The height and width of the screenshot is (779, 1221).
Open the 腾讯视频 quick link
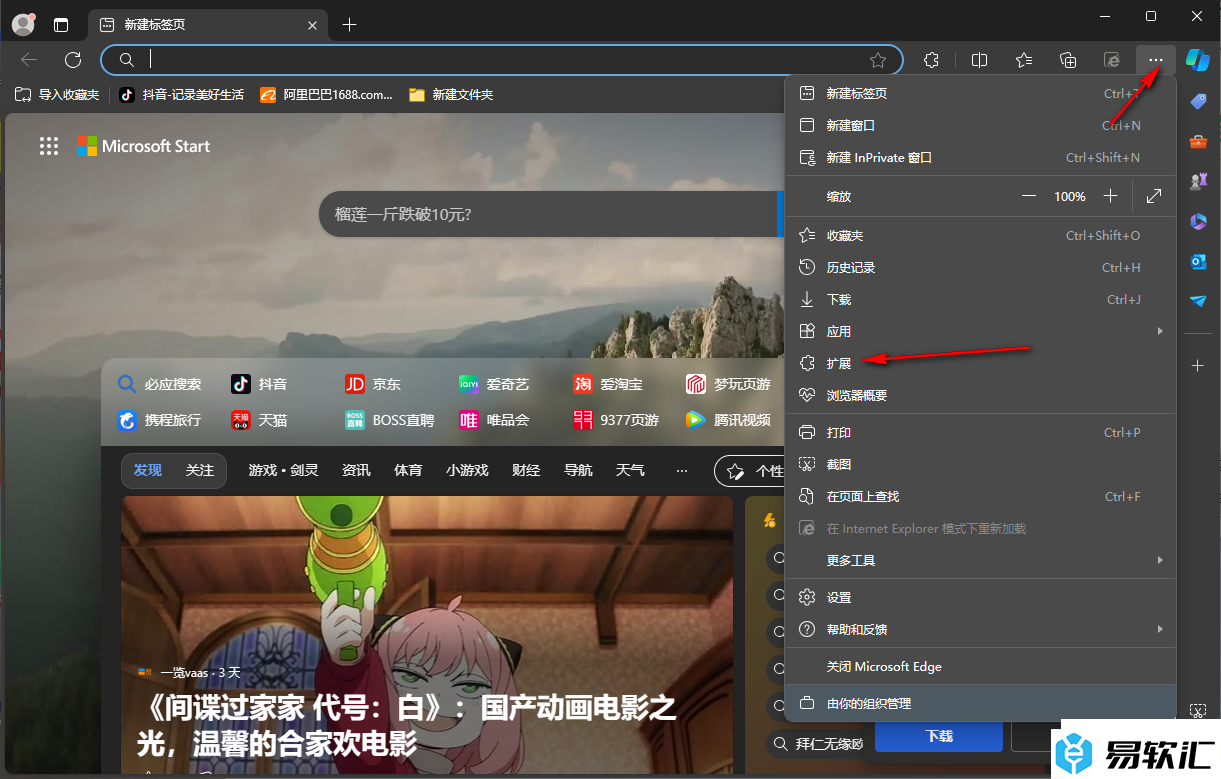(x=728, y=420)
